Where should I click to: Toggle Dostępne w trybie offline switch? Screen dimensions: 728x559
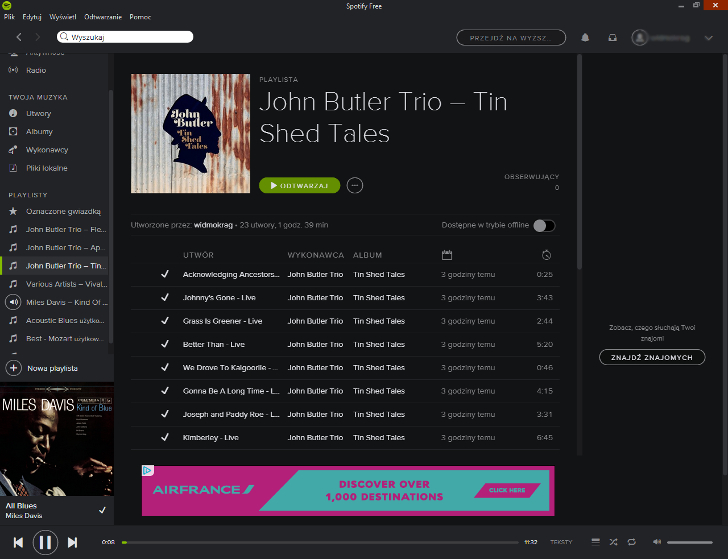tap(544, 226)
